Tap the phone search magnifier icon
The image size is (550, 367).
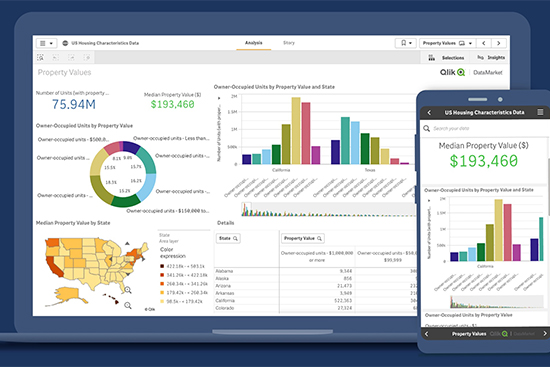point(426,128)
